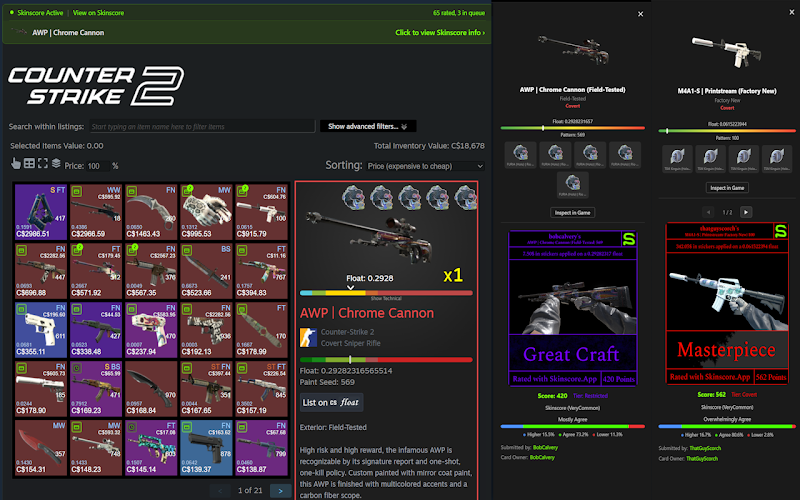Select the C$523.66 BS knife item
This screenshot has height=500, width=800.
206,271
